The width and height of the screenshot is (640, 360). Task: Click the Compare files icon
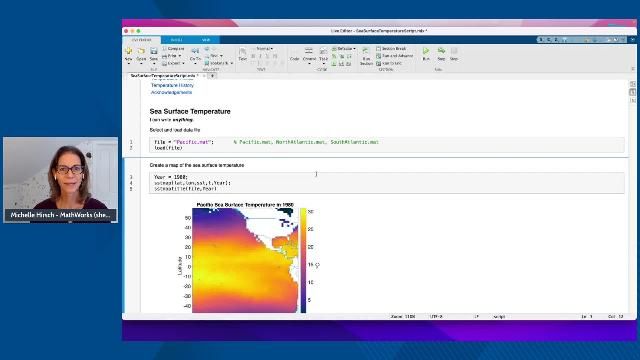165,49
